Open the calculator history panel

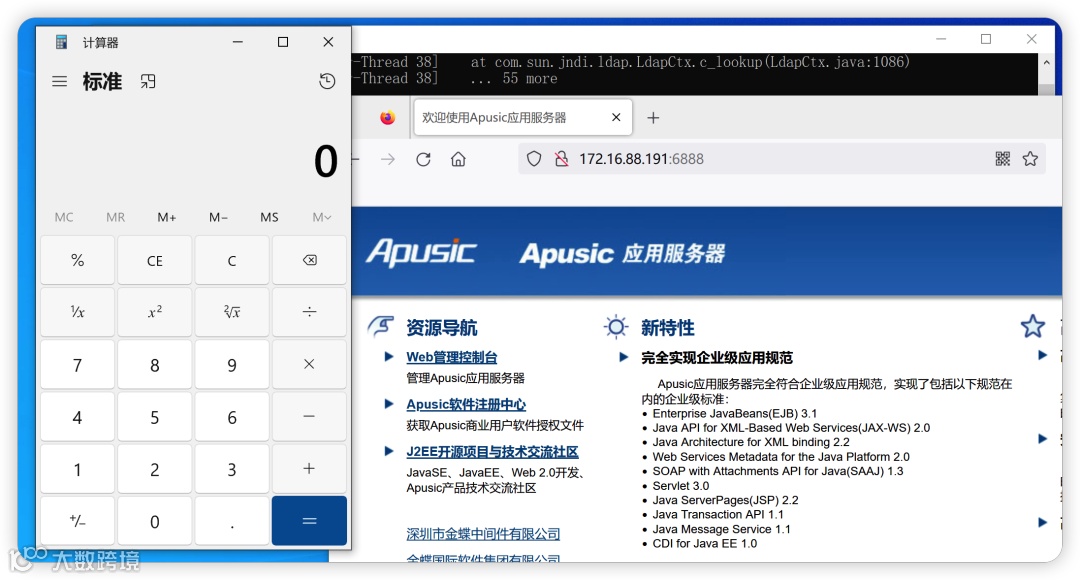[327, 81]
